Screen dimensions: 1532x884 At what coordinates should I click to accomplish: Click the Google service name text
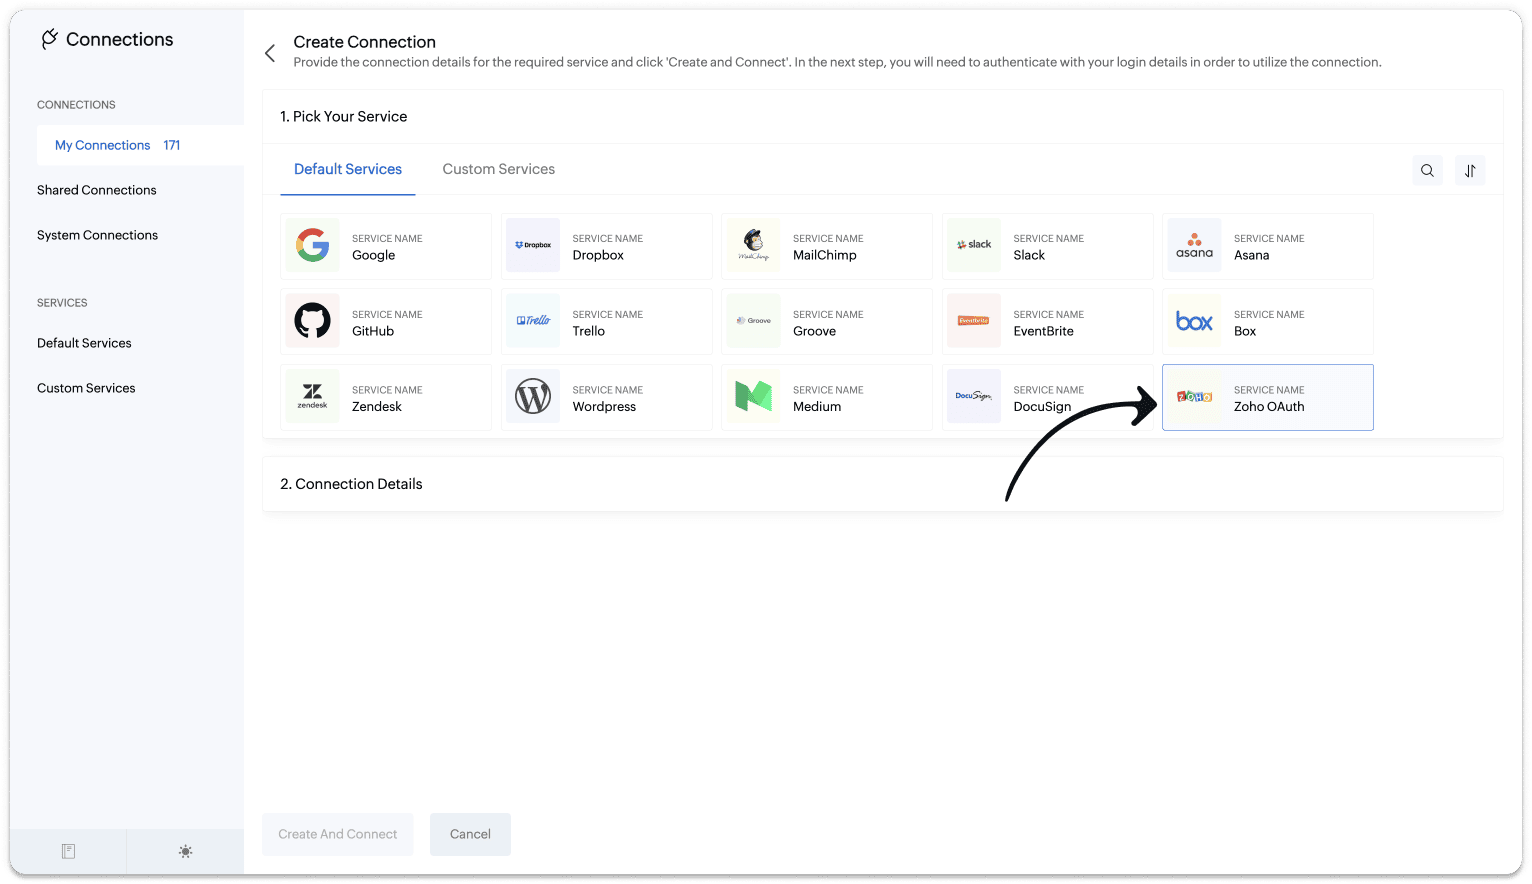373,256
